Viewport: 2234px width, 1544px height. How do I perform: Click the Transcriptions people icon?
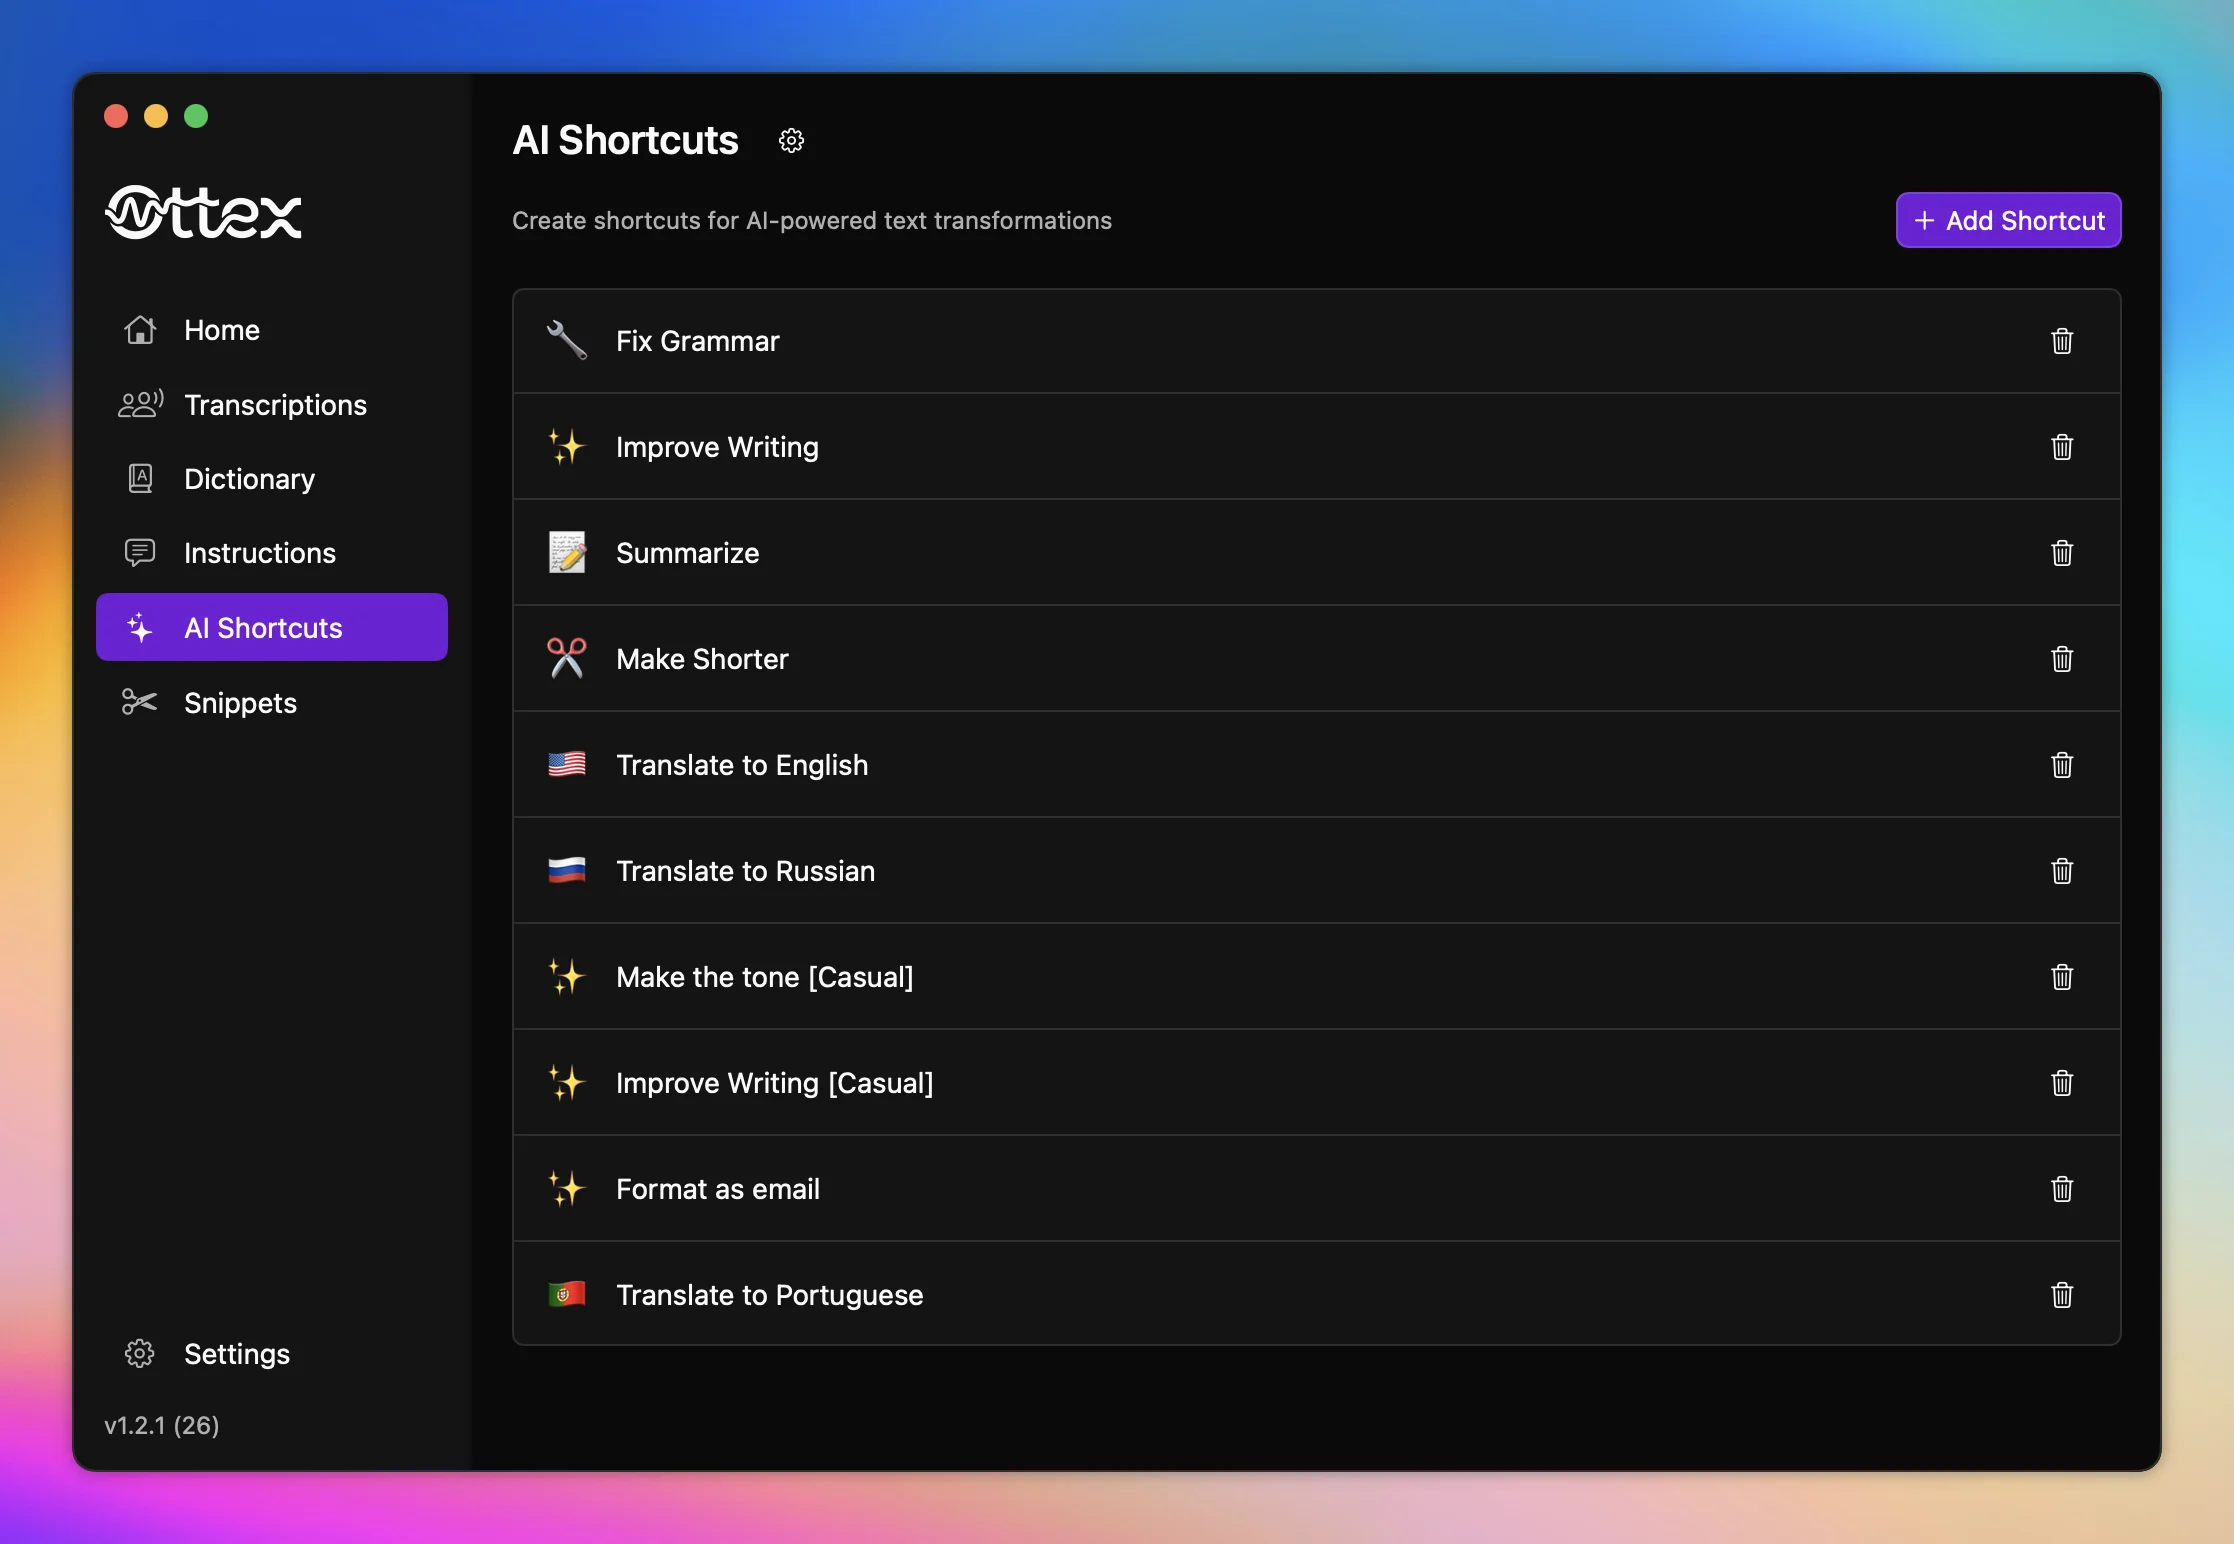[x=139, y=404]
